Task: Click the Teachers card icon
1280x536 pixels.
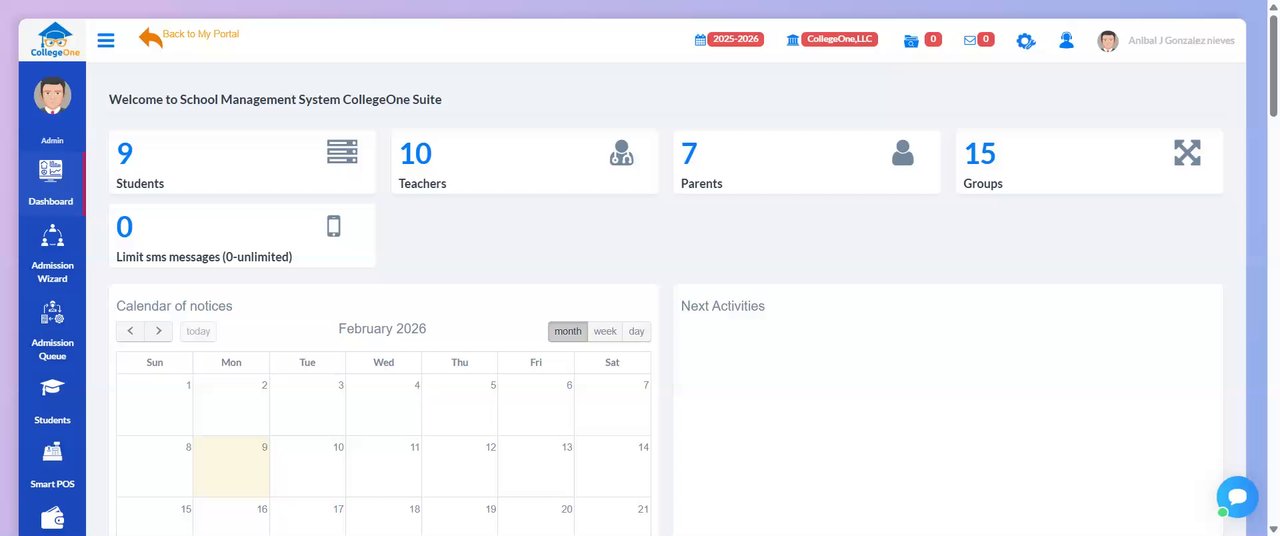Action: [x=621, y=153]
